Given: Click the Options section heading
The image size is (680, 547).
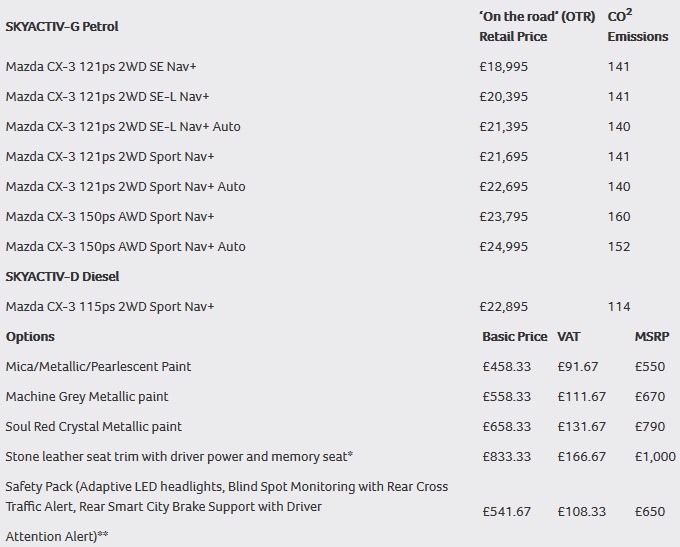Looking at the screenshot, I should (x=31, y=337).
